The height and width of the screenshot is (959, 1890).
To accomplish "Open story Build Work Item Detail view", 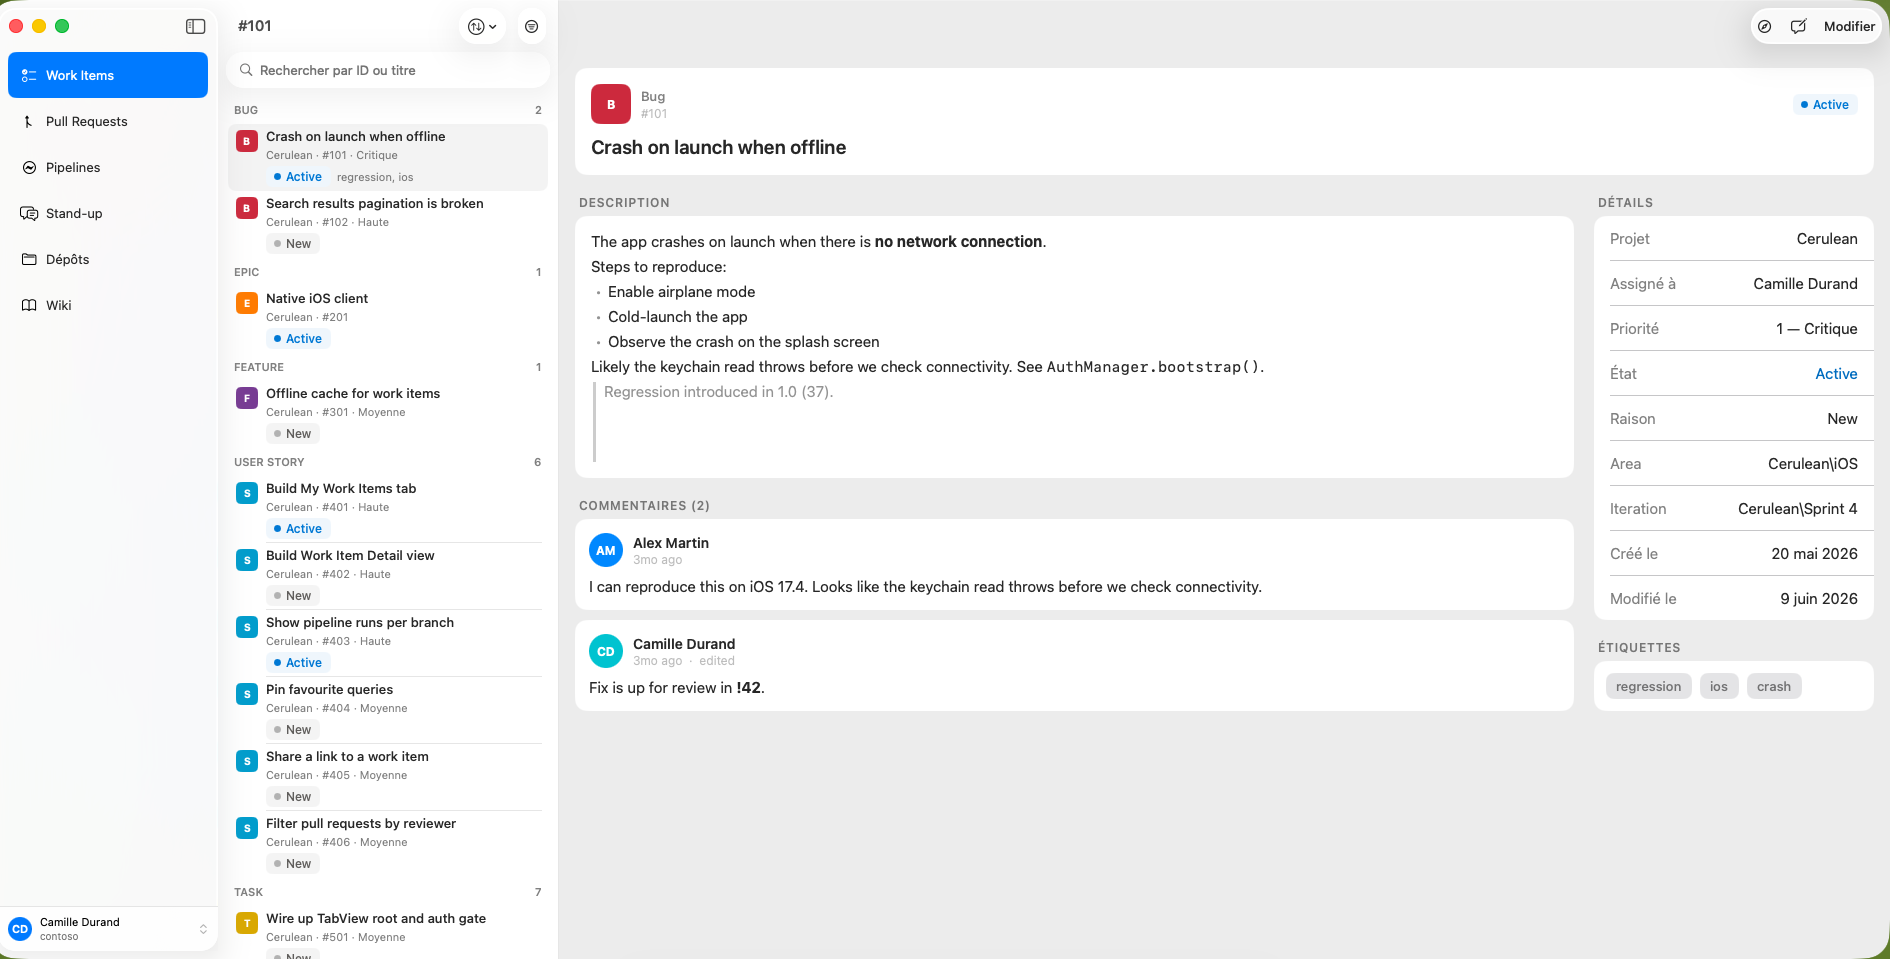I will point(388,576).
